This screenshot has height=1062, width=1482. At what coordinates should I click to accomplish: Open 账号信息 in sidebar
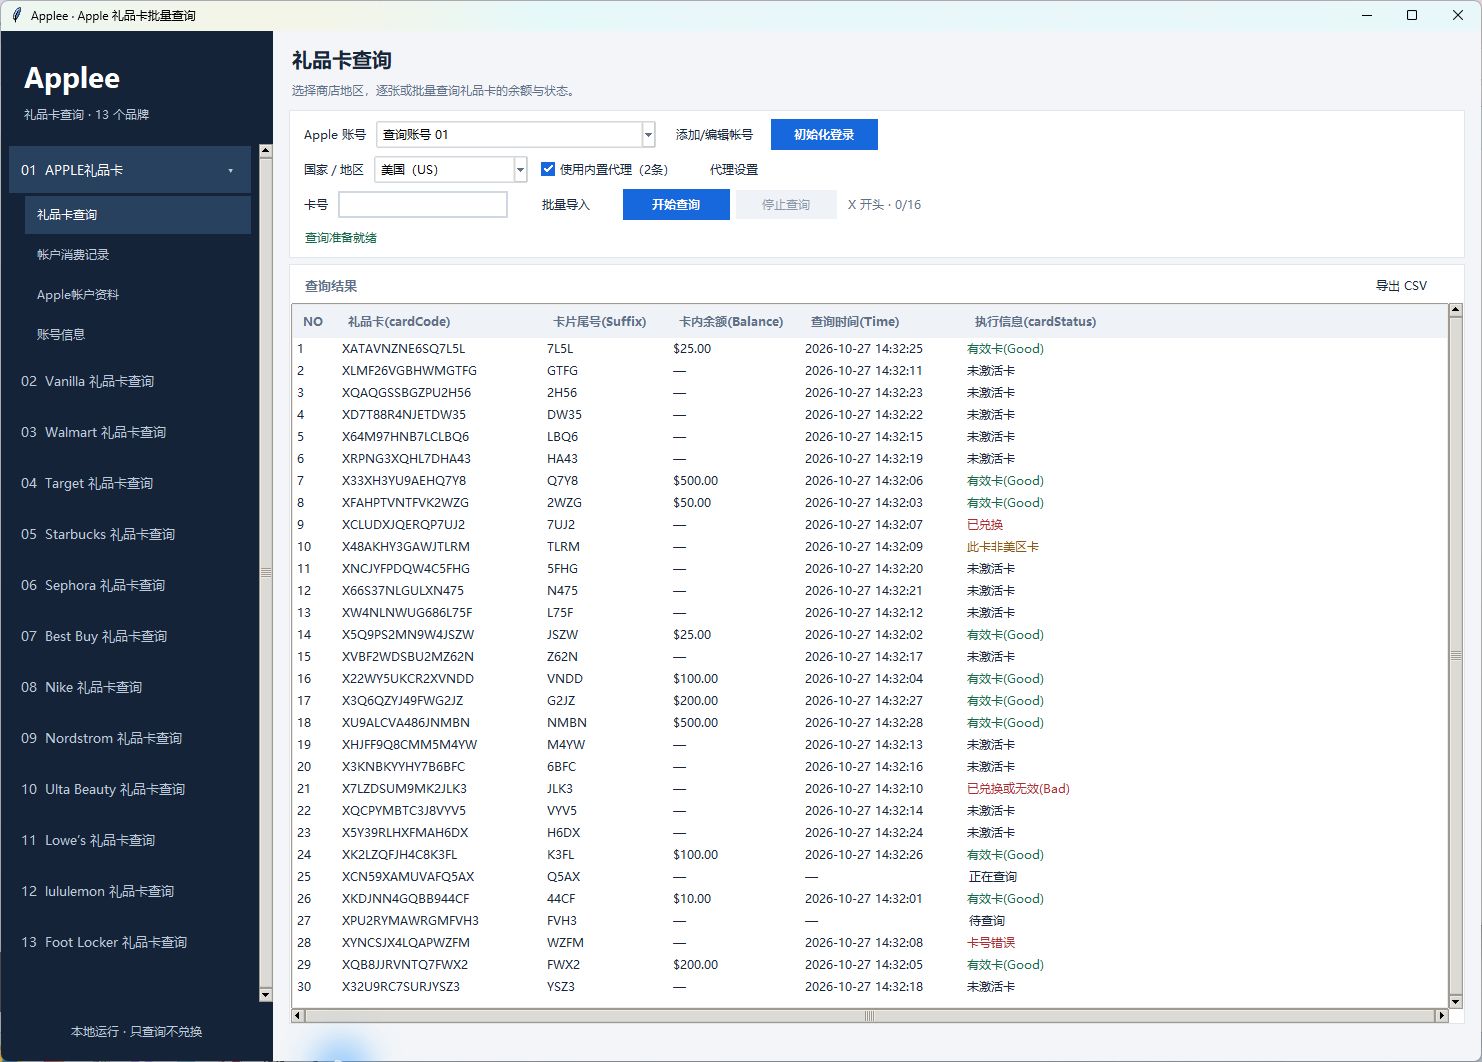(x=61, y=335)
